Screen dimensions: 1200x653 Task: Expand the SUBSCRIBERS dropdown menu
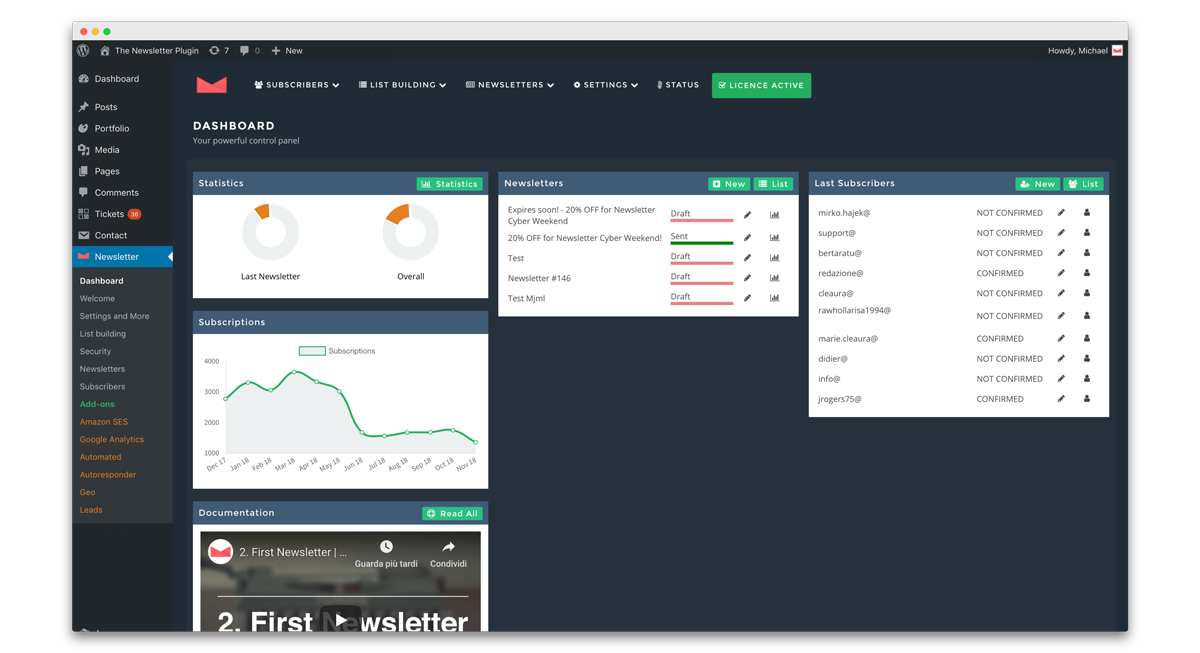(296, 85)
